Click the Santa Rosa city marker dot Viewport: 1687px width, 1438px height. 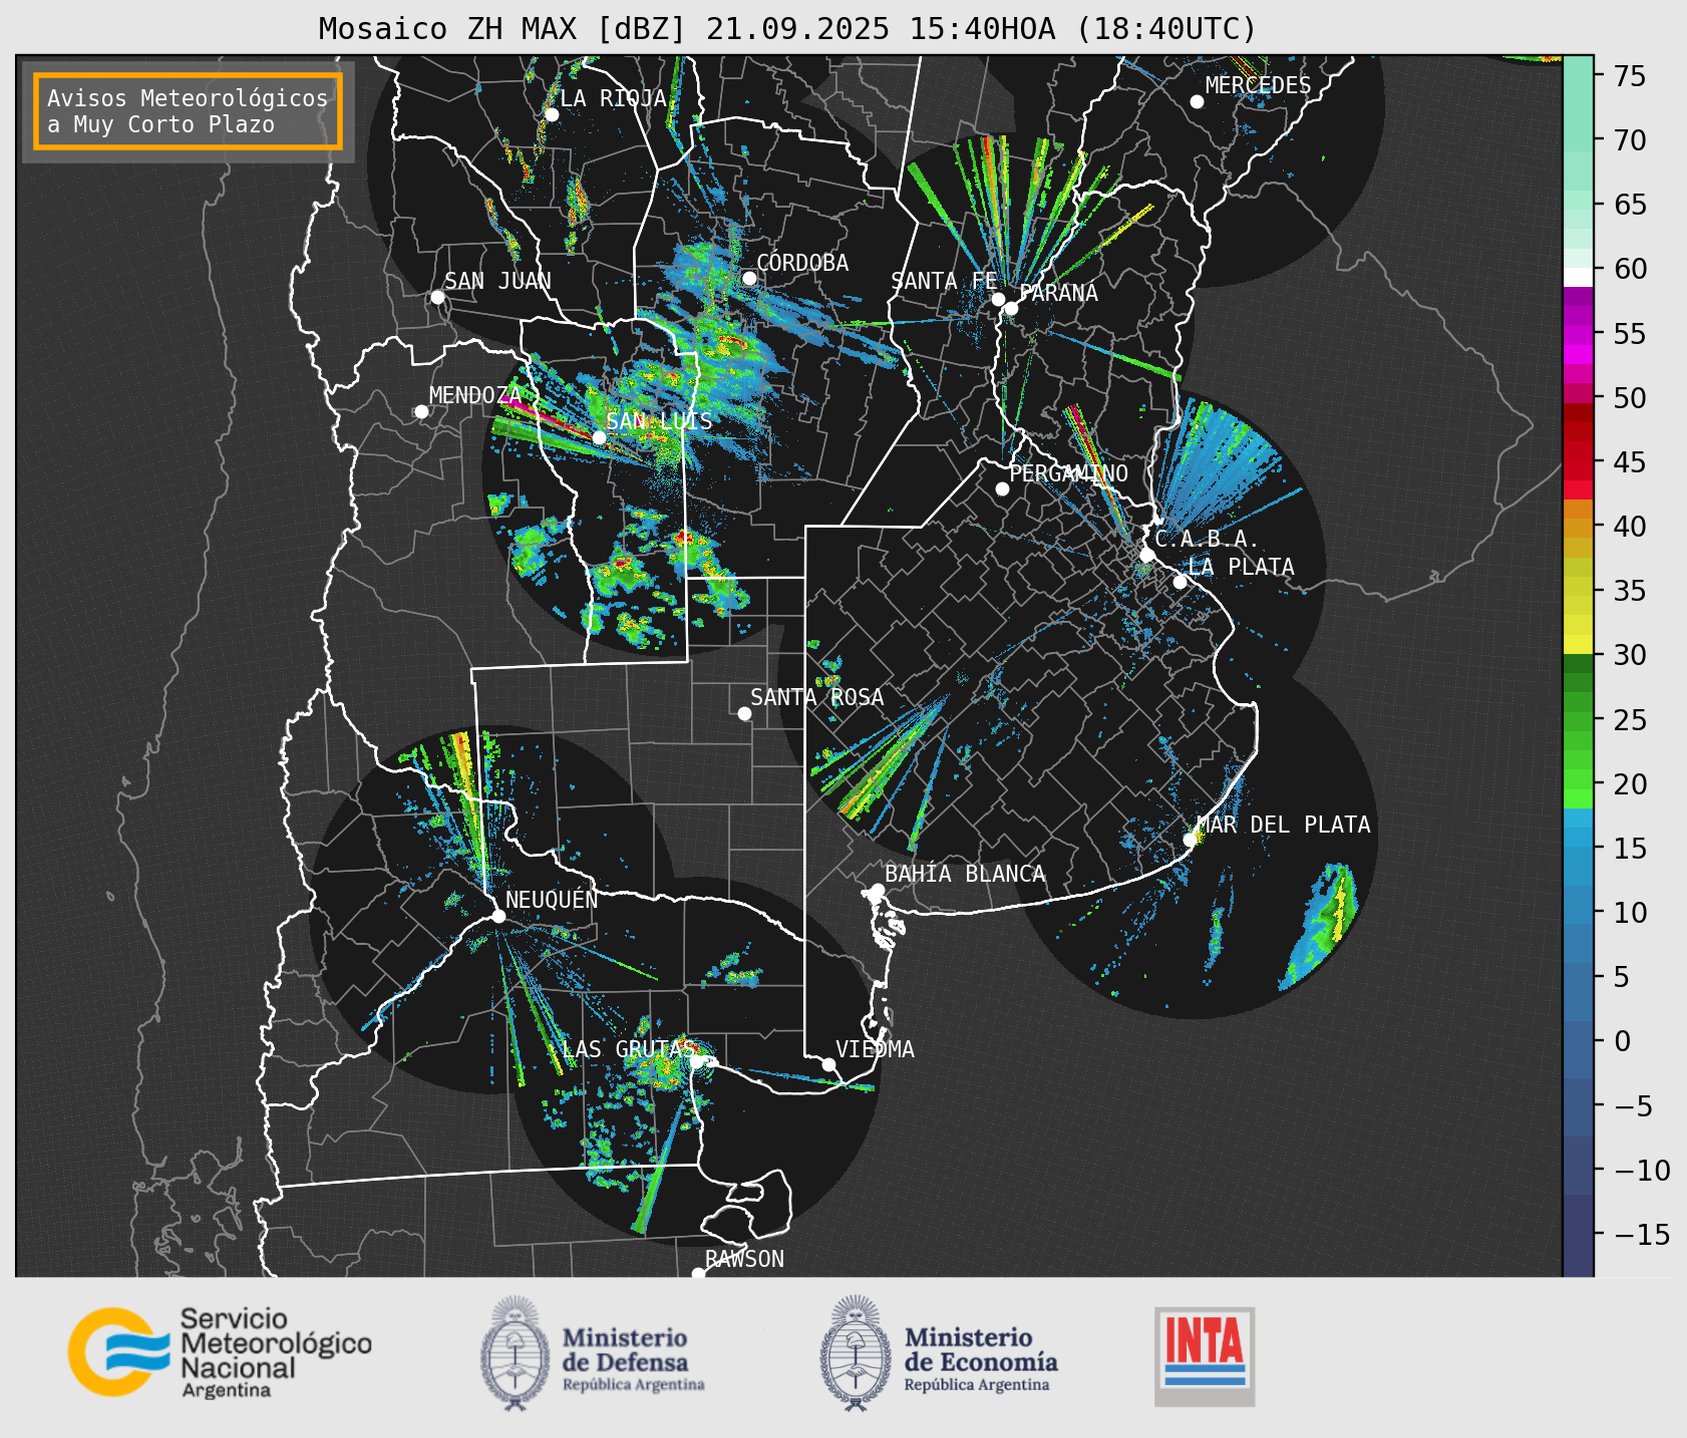coord(744,713)
